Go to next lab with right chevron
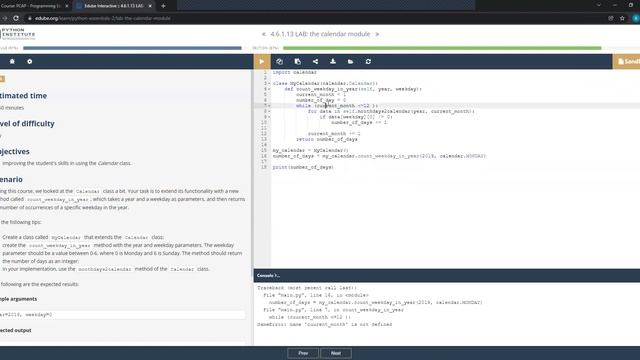The height and width of the screenshot is (360, 640). click(377, 34)
